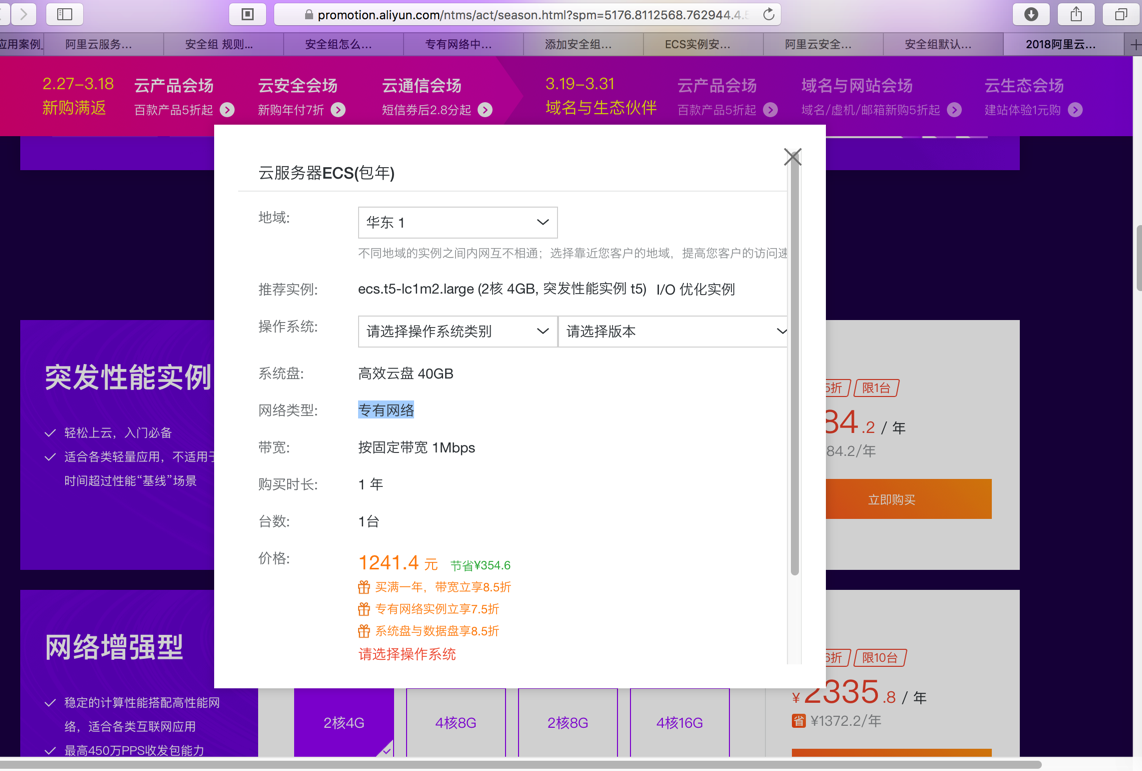Open the 地域 region dropdown

click(x=457, y=223)
